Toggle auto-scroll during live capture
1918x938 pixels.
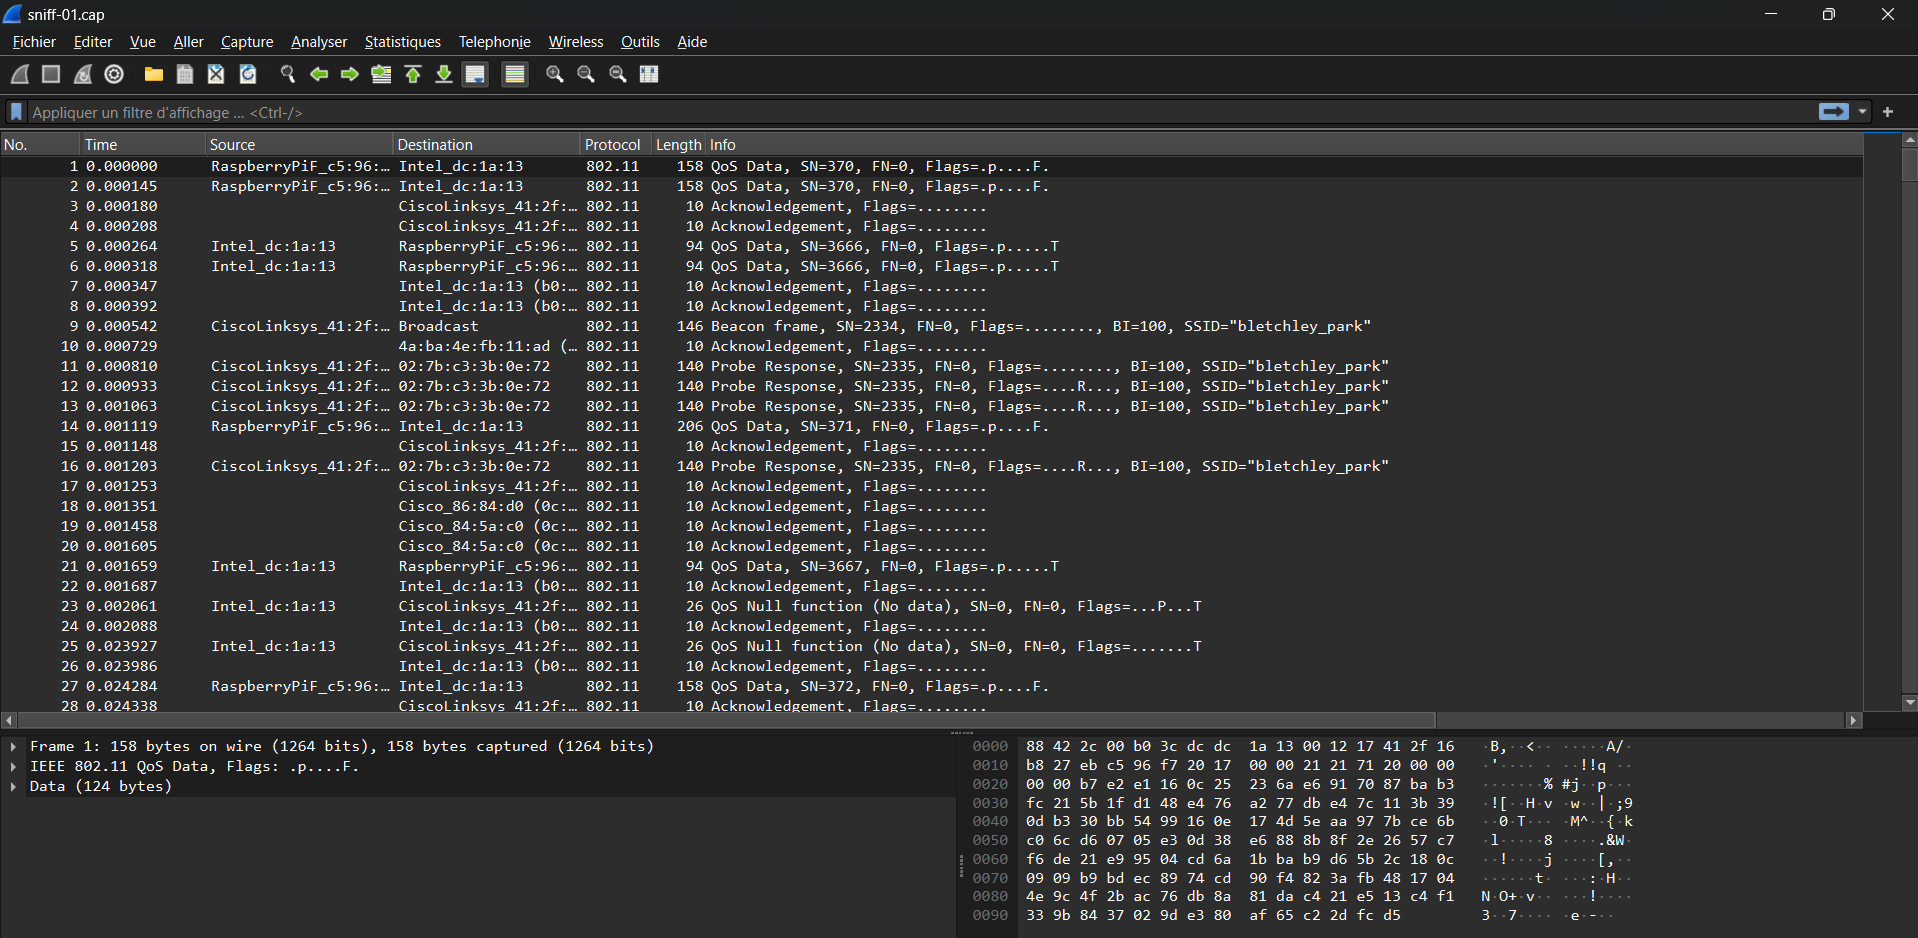(476, 74)
